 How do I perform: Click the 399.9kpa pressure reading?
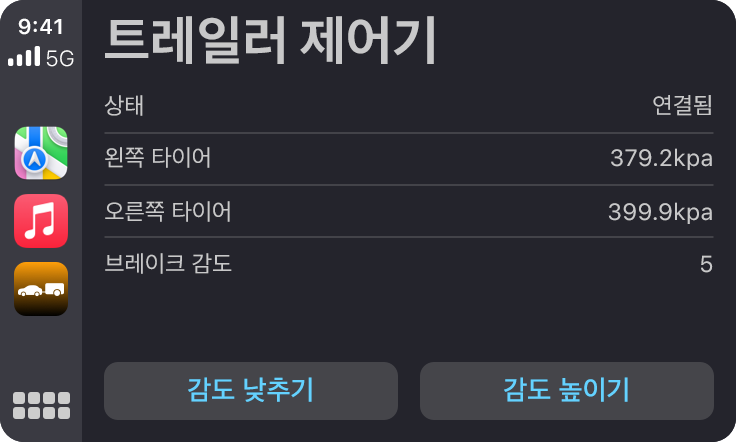pyautogui.click(x=660, y=211)
